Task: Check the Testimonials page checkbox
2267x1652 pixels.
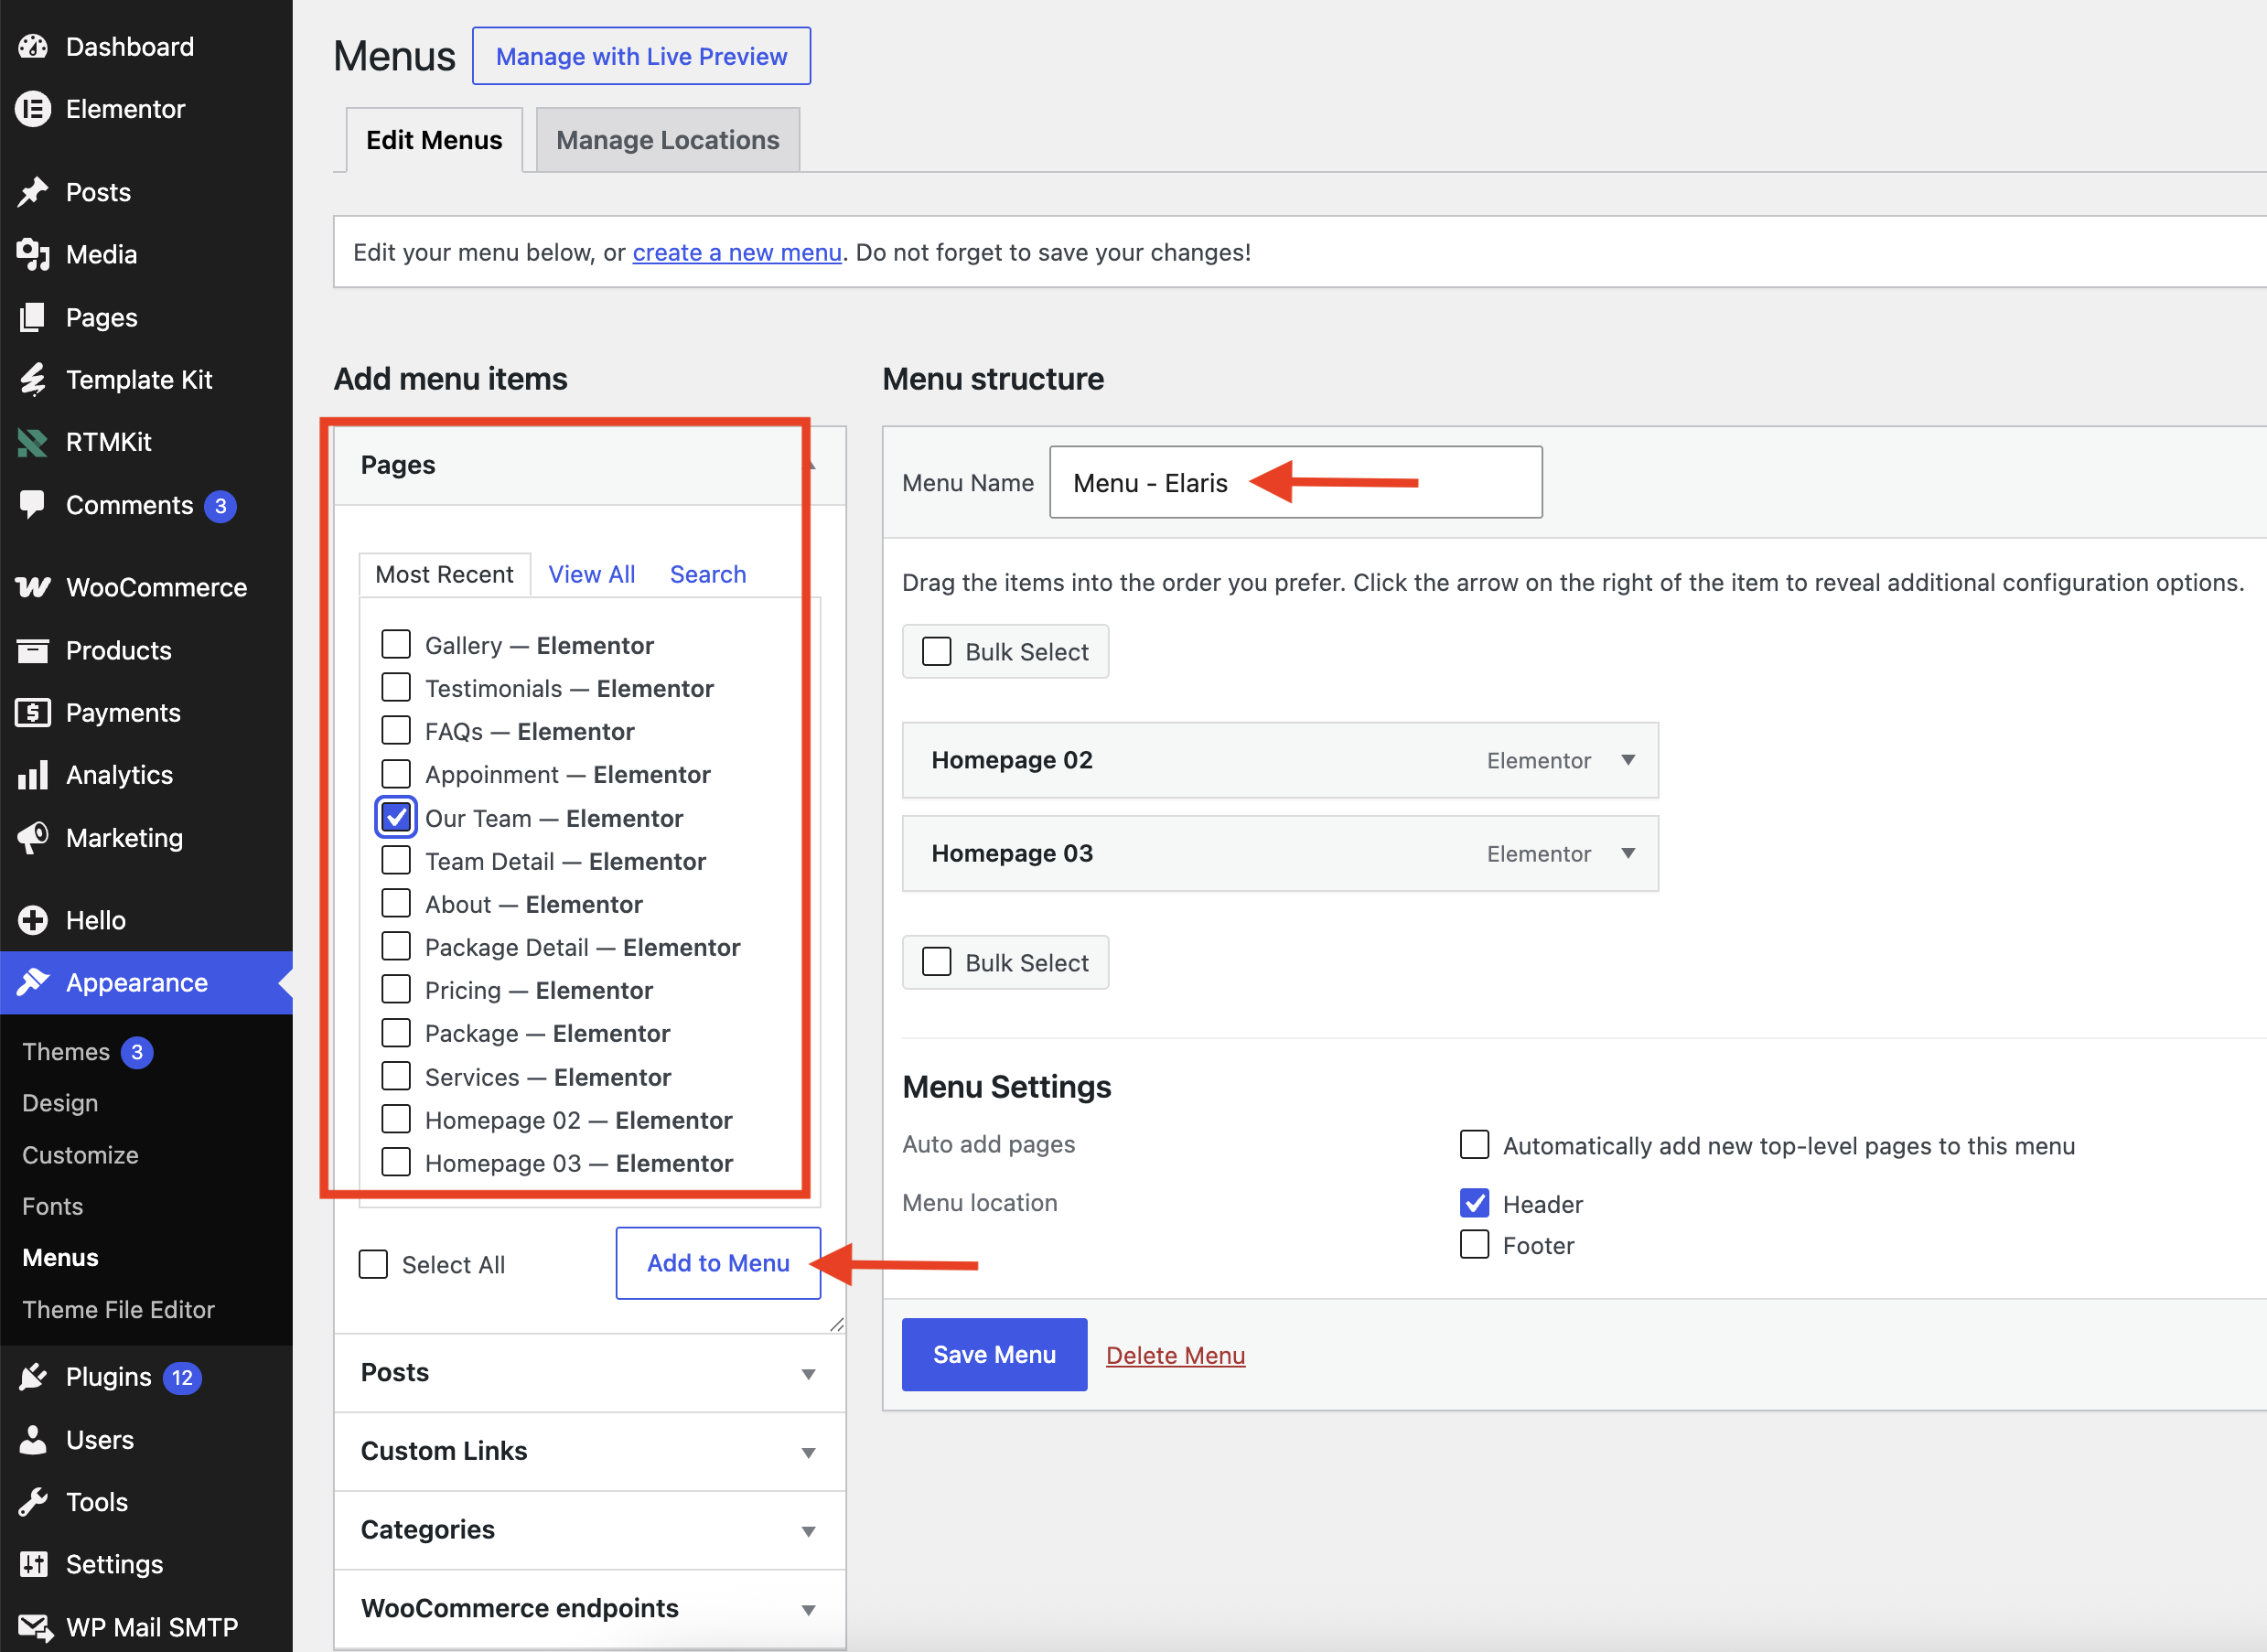Action: (x=396, y=687)
